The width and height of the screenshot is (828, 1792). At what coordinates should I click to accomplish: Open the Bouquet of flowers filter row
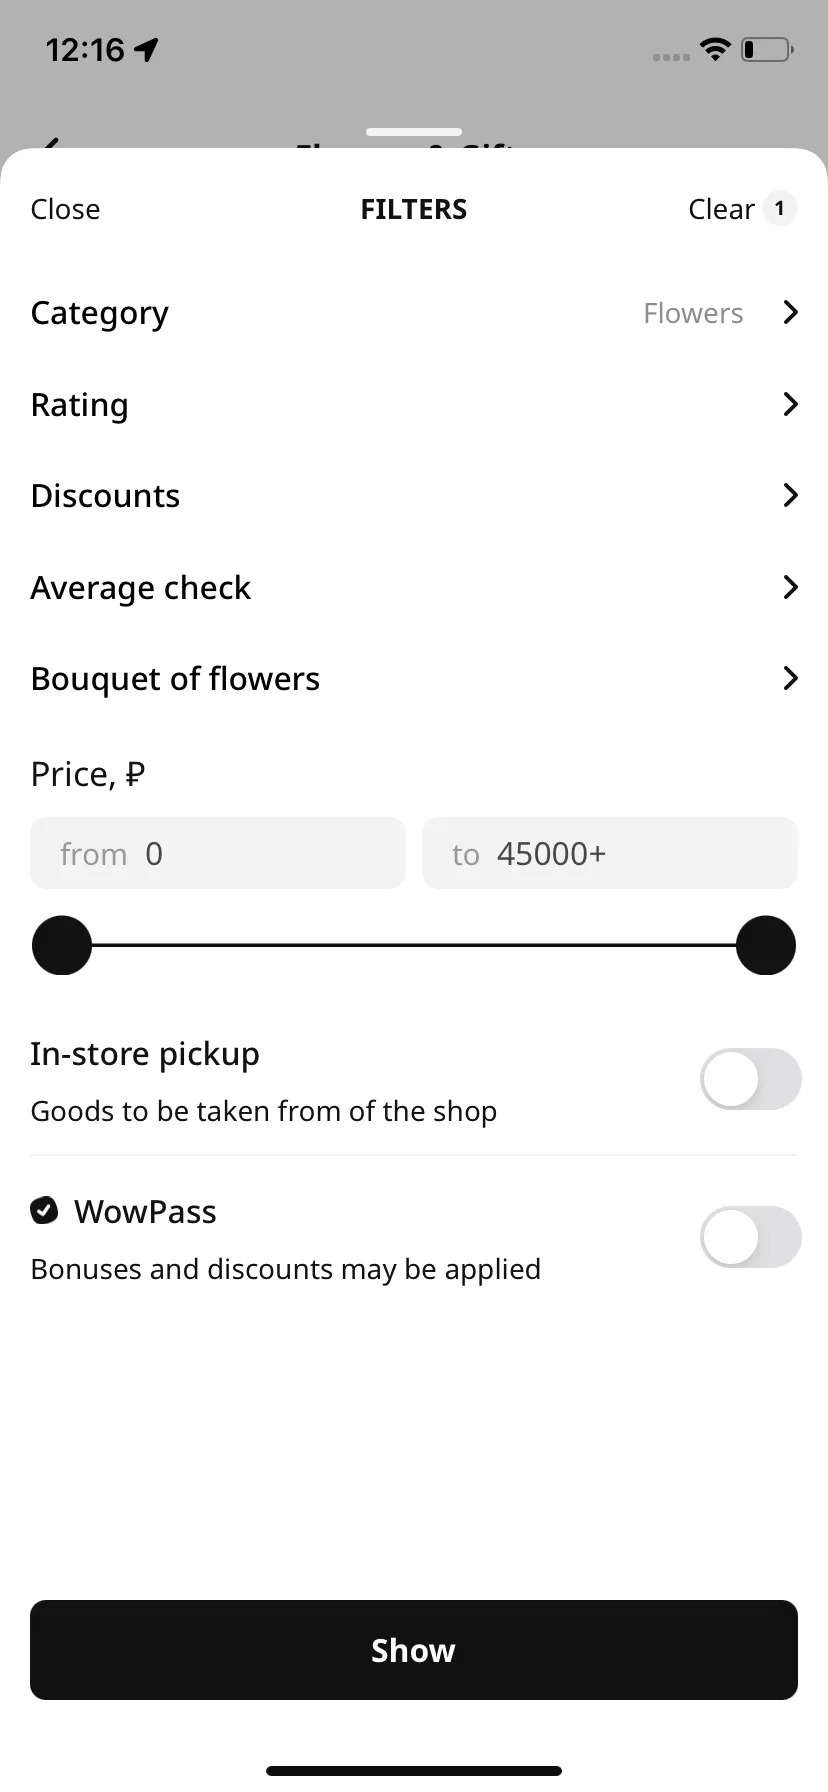[414, 678]
